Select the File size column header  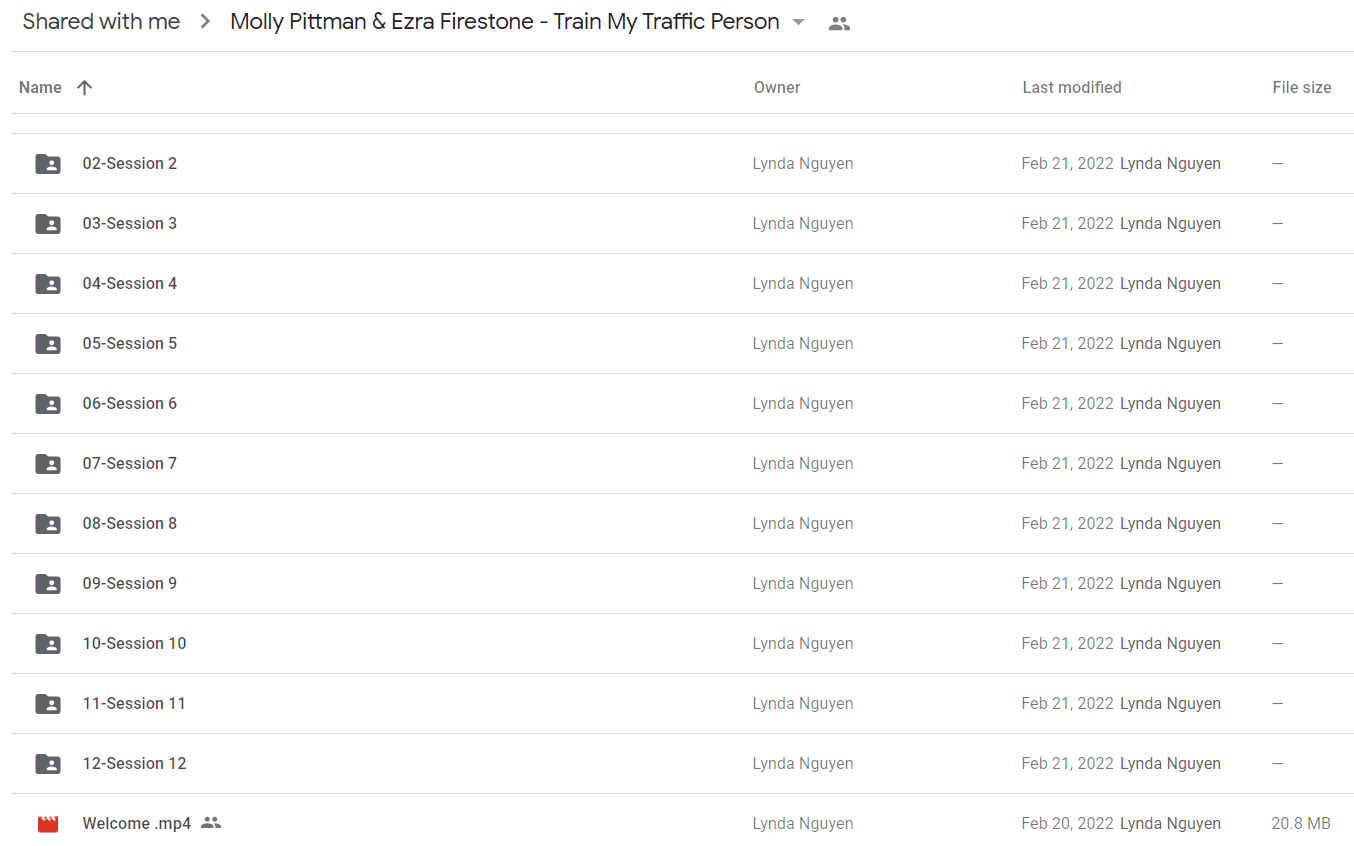click(x=1302, y=87)
